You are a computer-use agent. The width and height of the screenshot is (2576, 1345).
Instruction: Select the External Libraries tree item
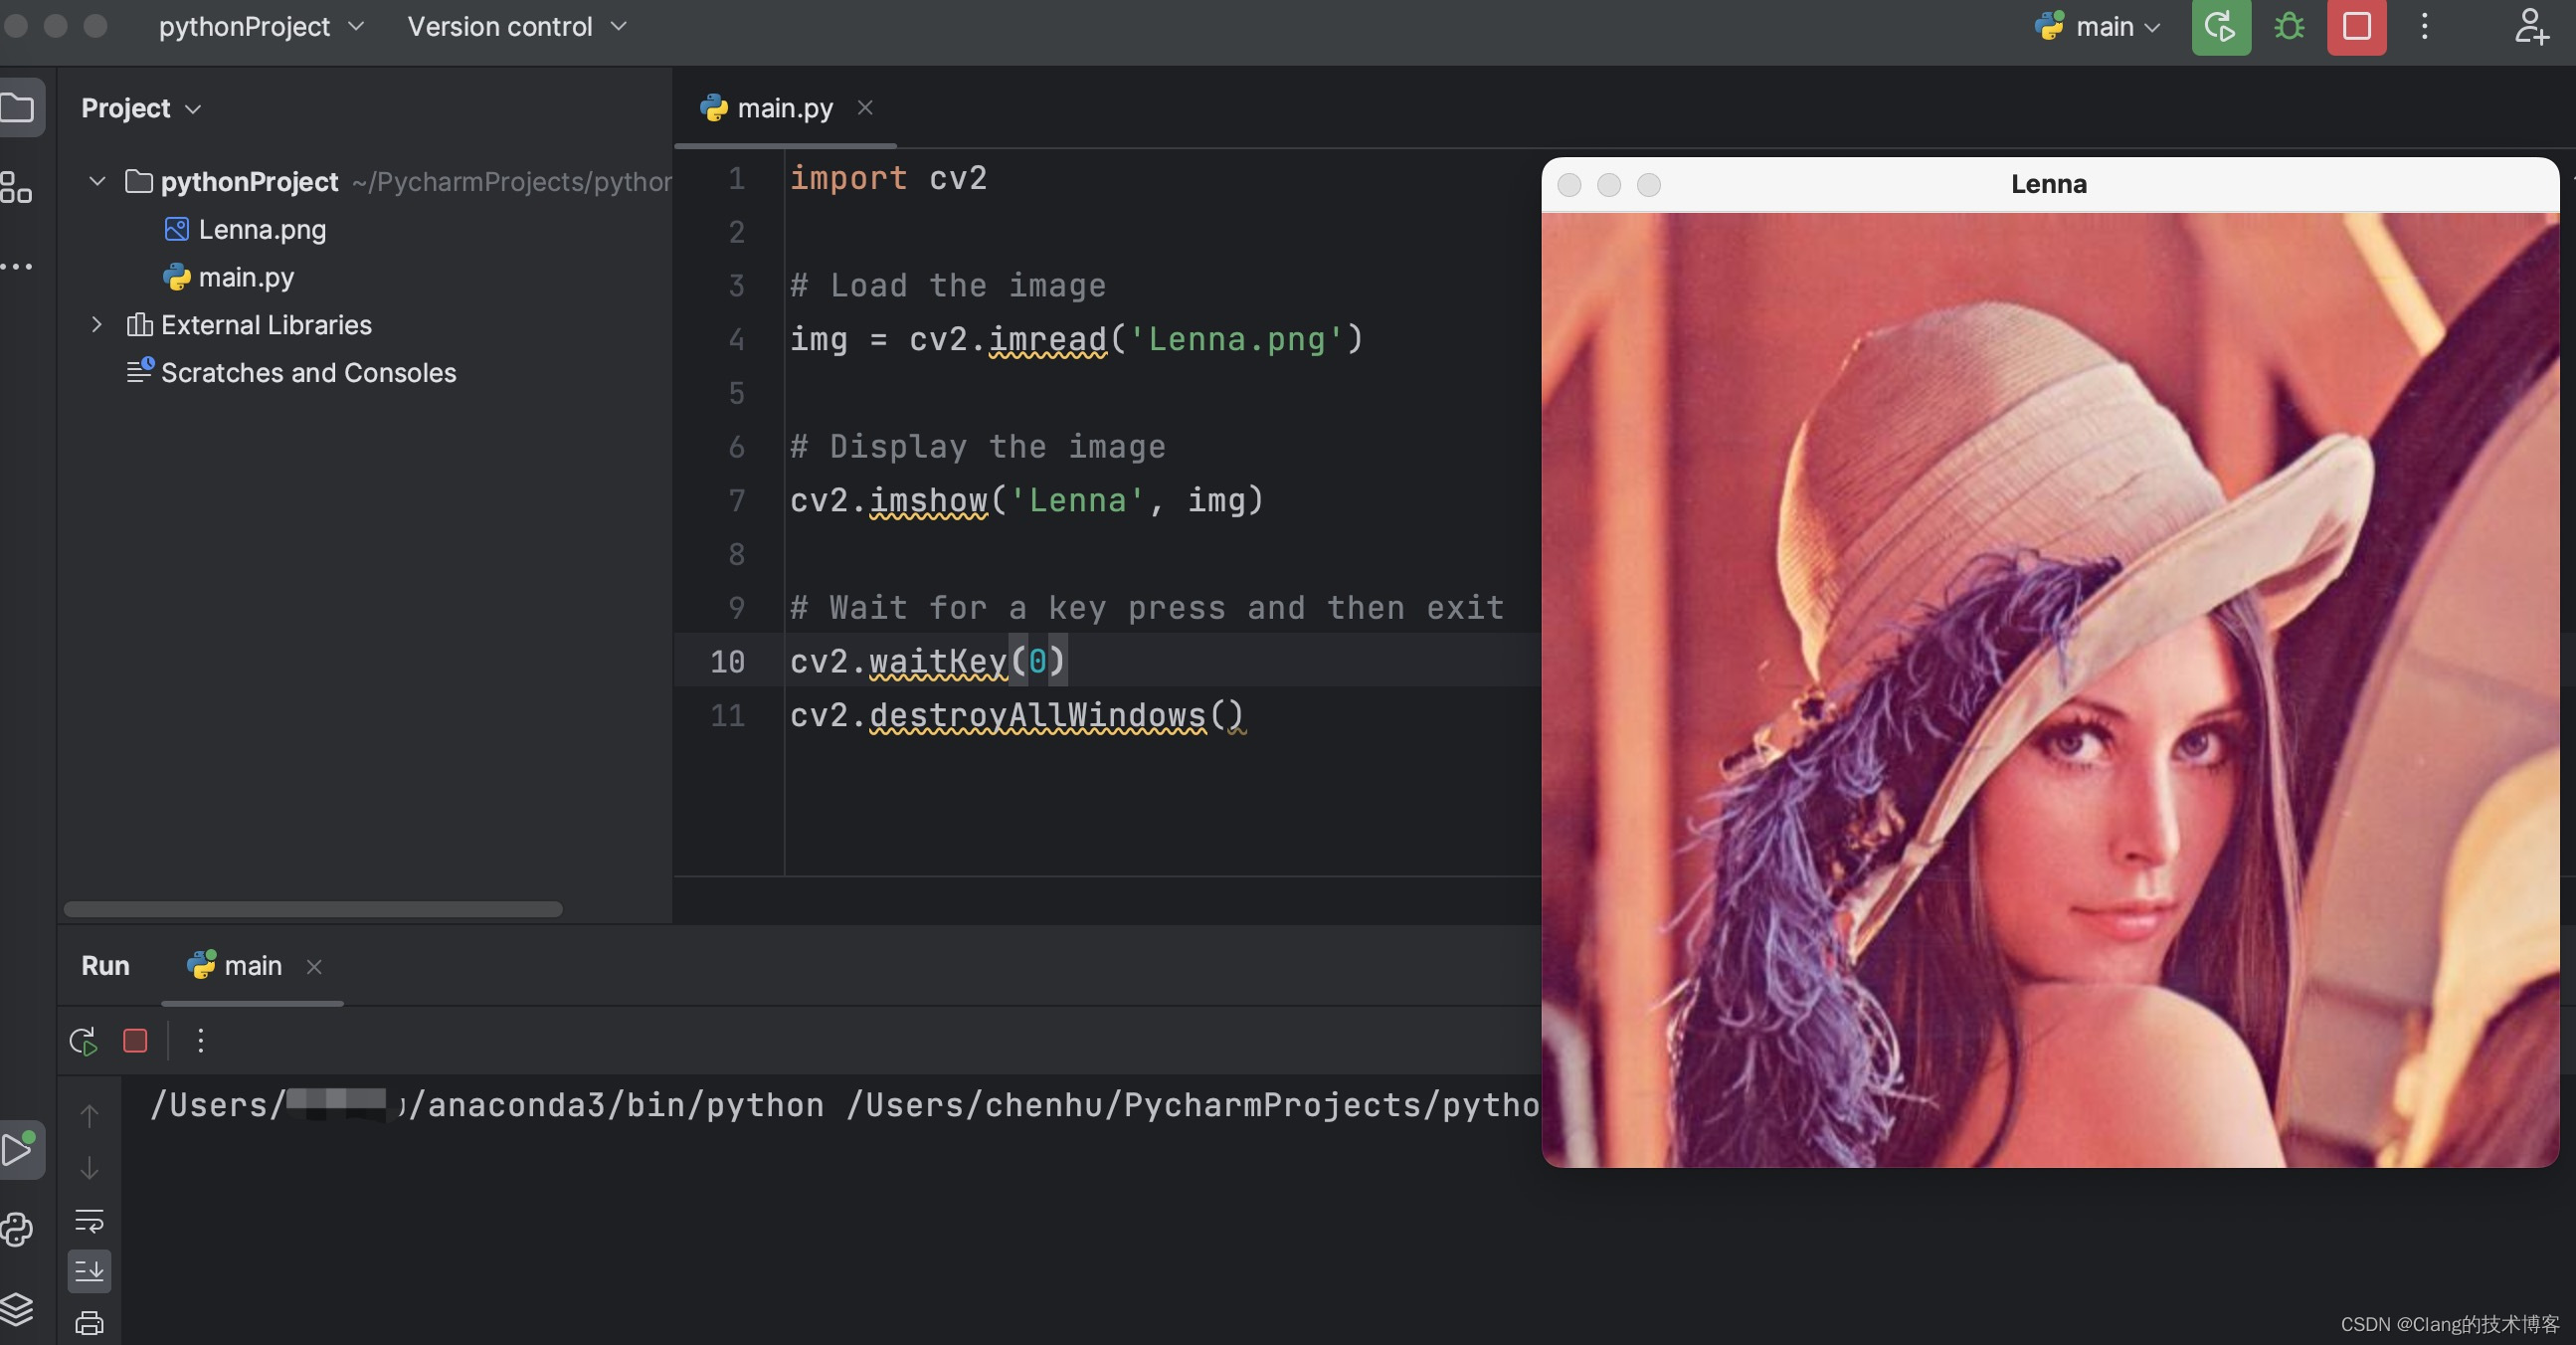coord(249,324)
